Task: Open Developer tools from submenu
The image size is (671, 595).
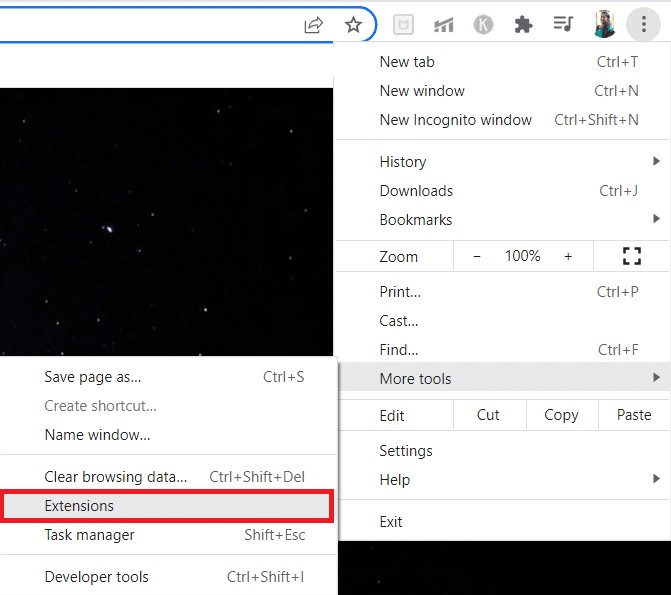Action: click(168, 577)
